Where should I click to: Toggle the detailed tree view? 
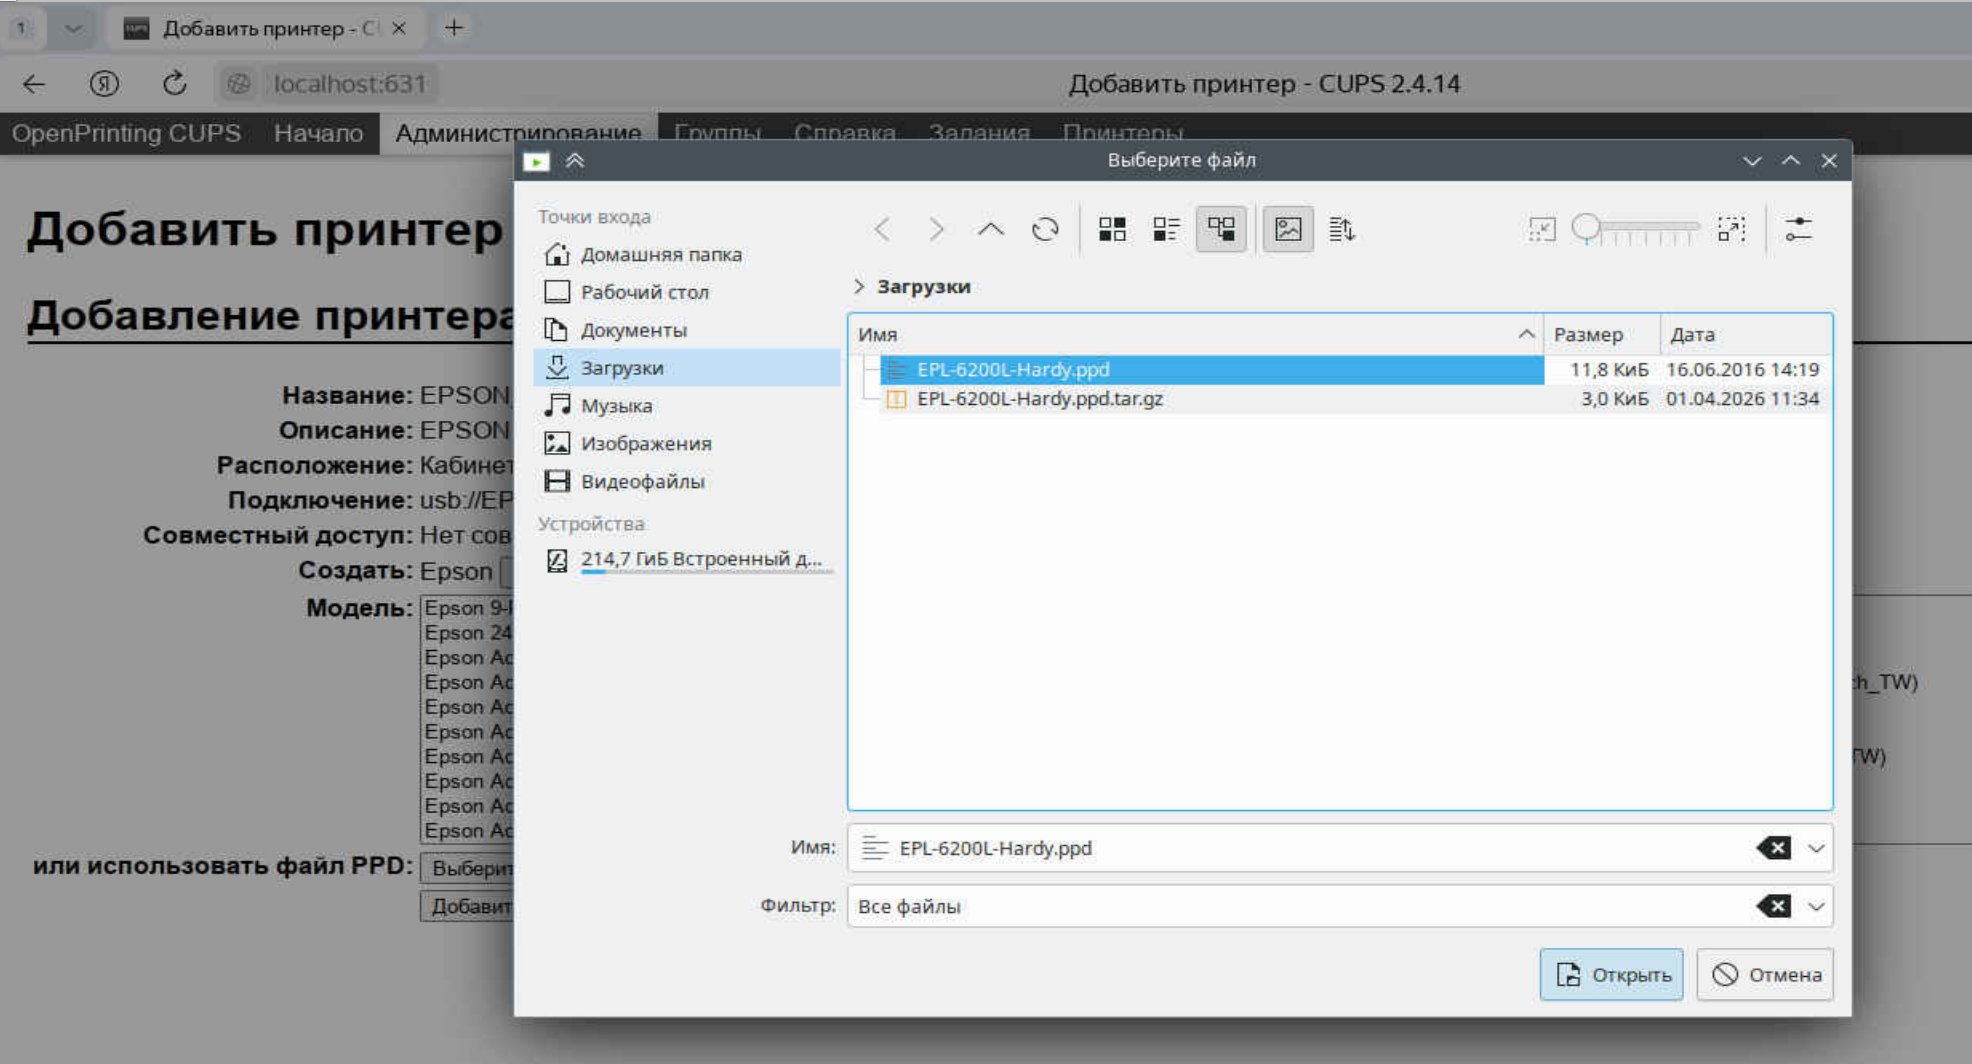(x=1221, y=229)
